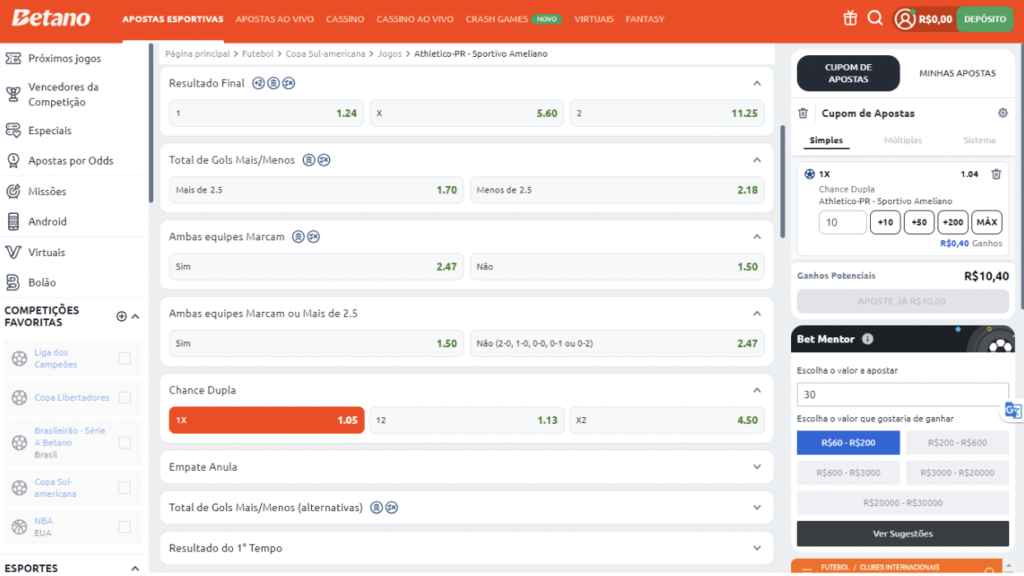1024x576 pixels.
Task: Expand Resultado do 1° Tempo market
Action: (757, 548)
